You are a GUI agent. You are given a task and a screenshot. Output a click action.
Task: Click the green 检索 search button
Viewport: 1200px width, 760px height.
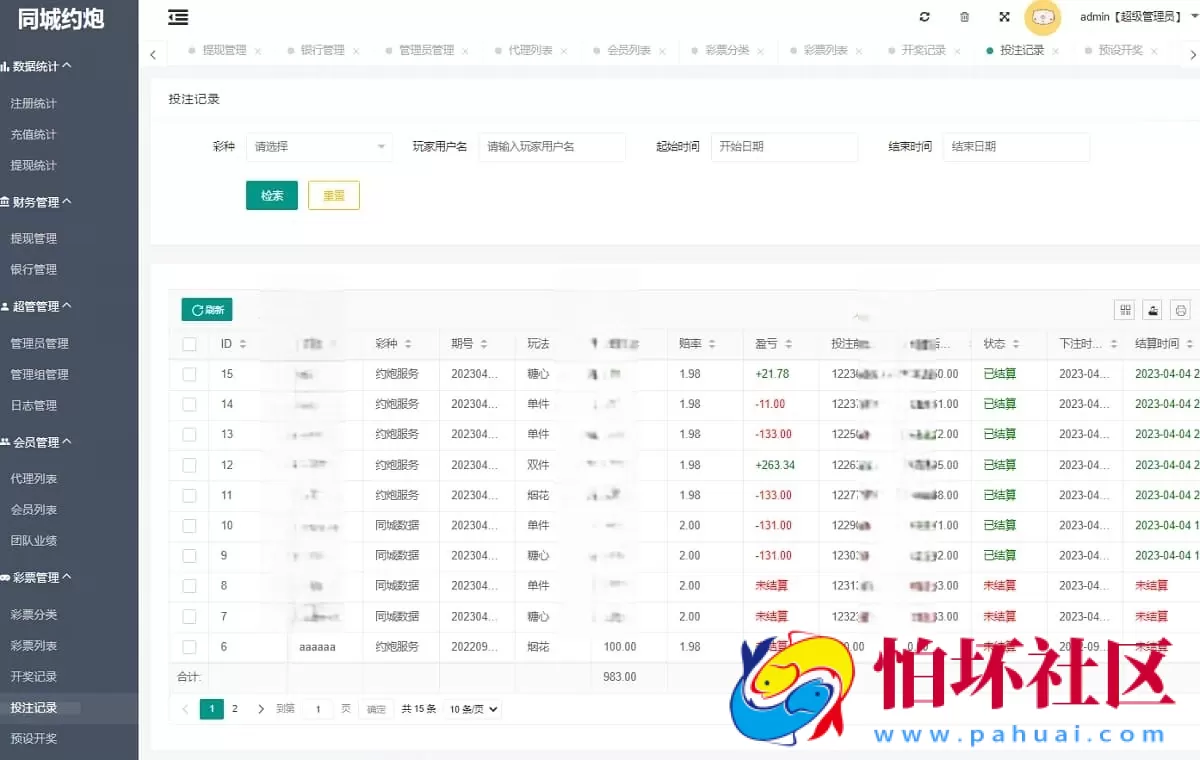coord(271,195)
